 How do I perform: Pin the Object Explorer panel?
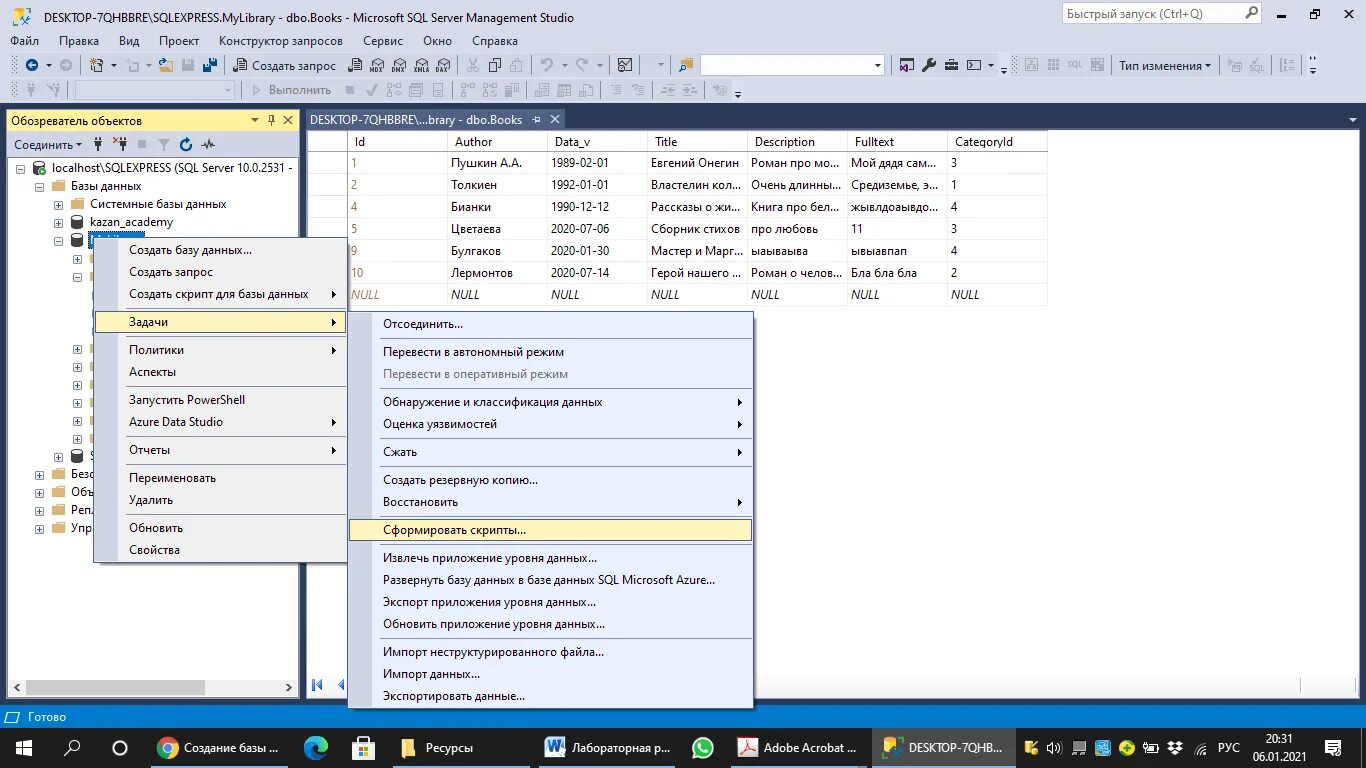271,120
